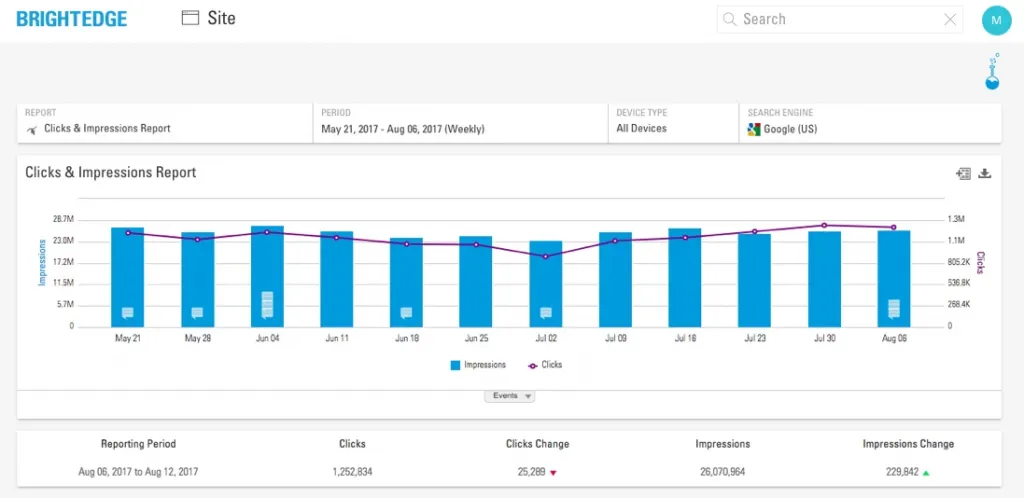The image size is (1024, 498).
Task: Clear search with the X icon
Action: [950, 20]
